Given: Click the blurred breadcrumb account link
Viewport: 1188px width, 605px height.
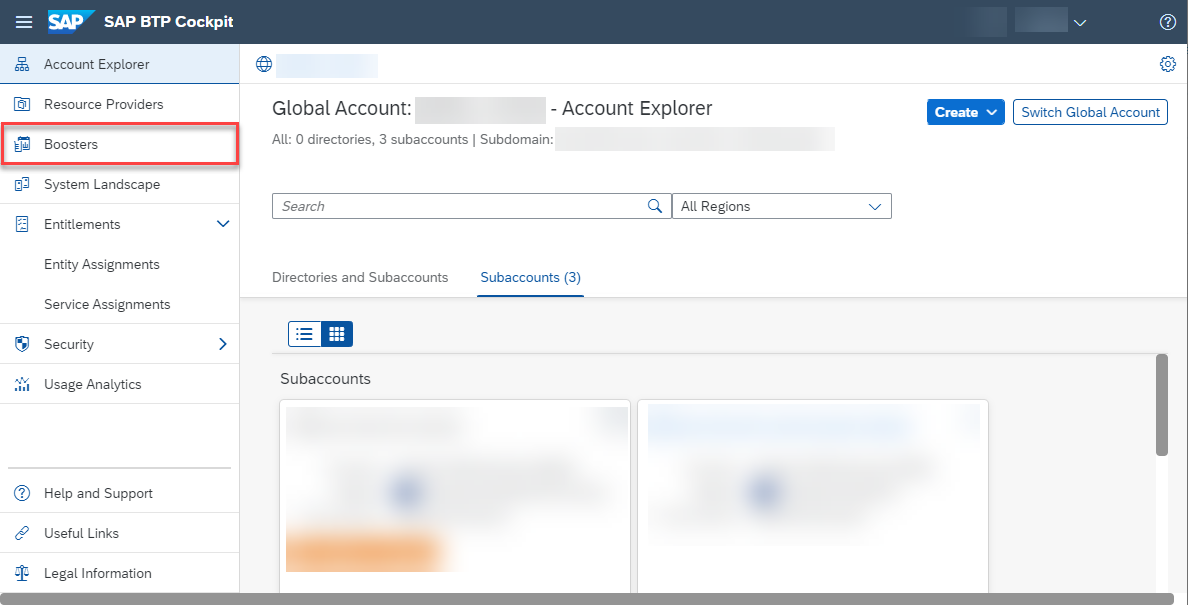Looking at the screenshot, I should pos(327,65).
